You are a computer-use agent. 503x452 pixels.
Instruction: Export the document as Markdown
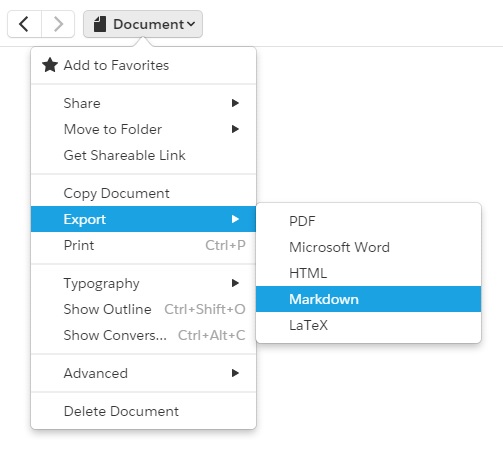(369, 299)
